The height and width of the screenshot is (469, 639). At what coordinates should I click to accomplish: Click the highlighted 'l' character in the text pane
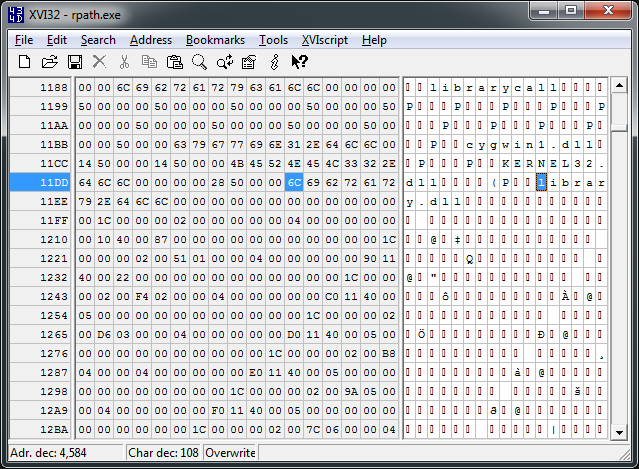(x=541, y=183)
